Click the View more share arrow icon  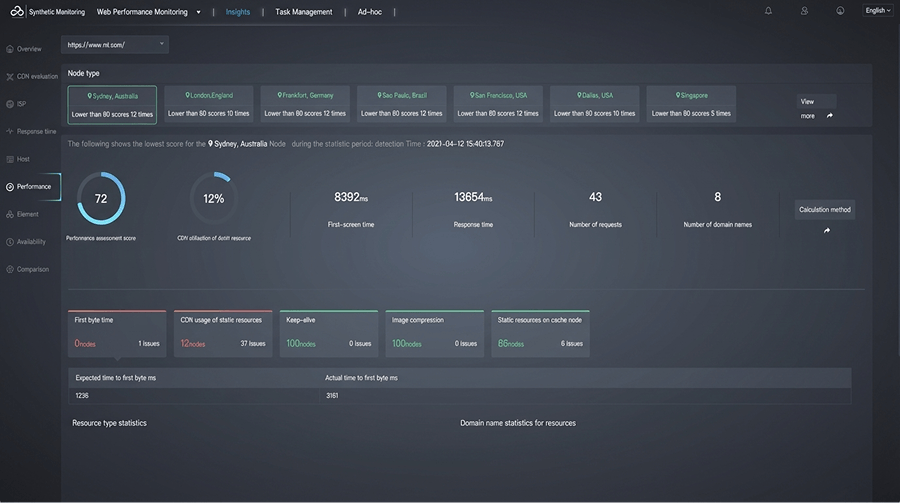click(x=829, y=116)
